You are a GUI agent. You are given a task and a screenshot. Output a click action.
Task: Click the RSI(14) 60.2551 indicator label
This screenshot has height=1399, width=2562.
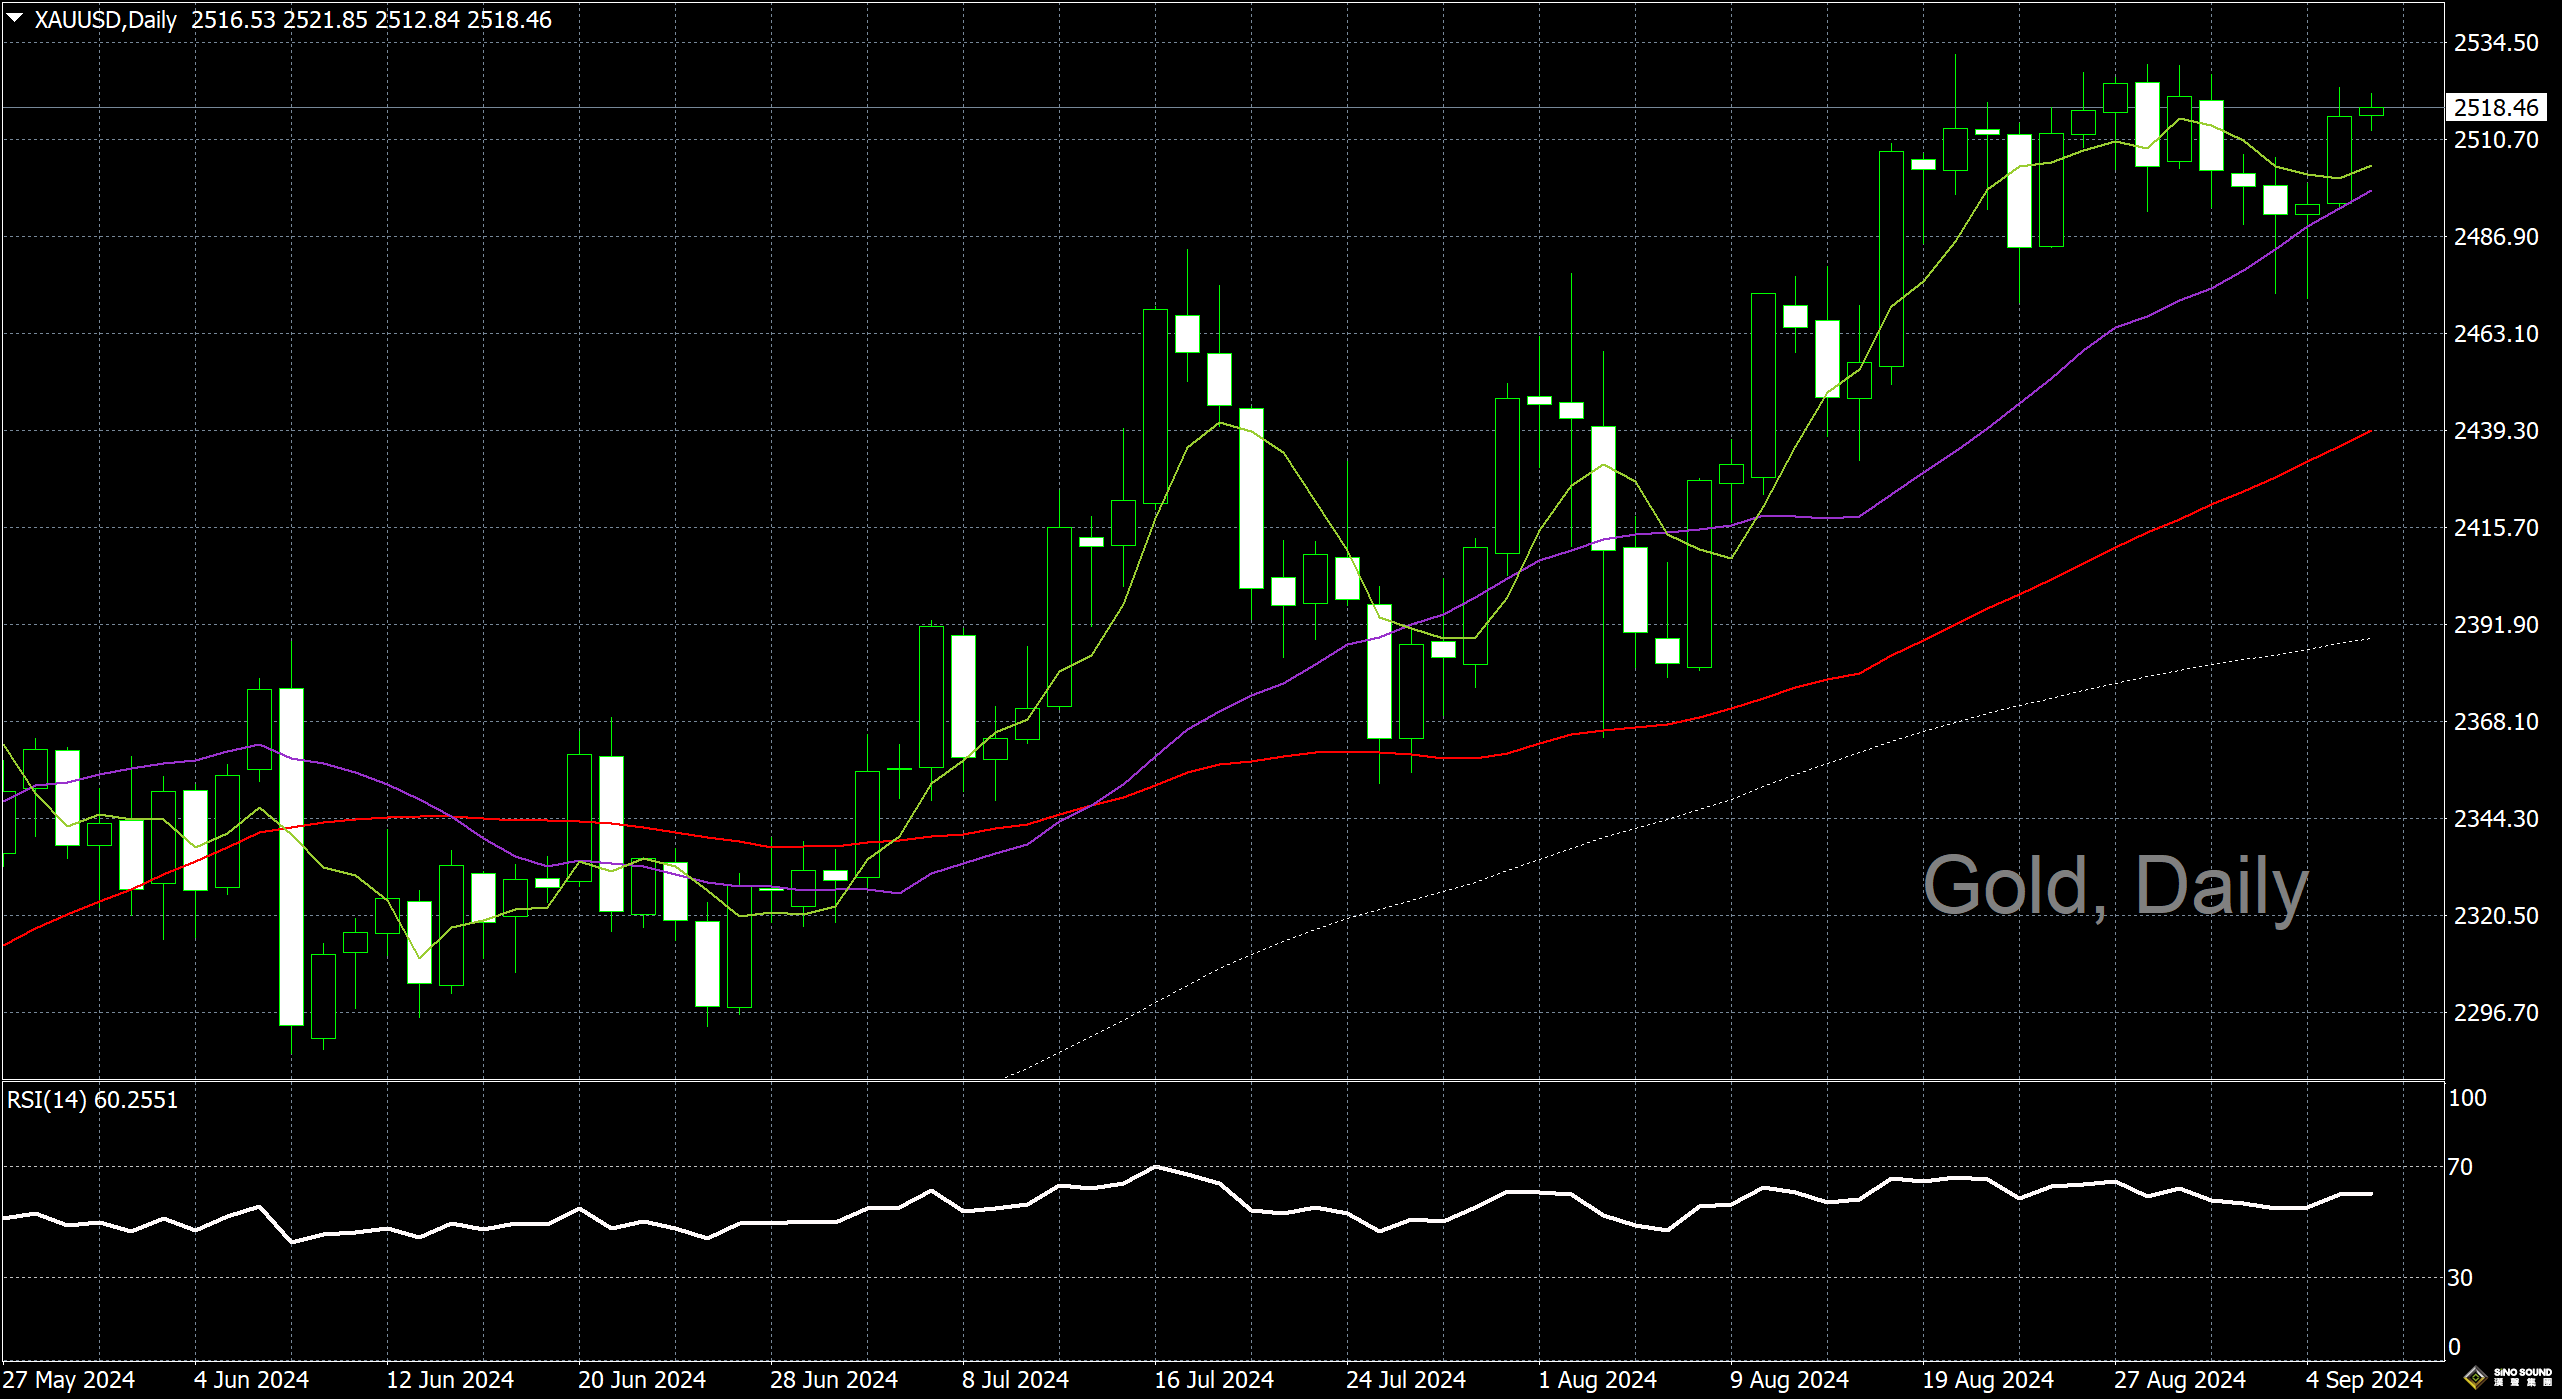click(92, 1100)
